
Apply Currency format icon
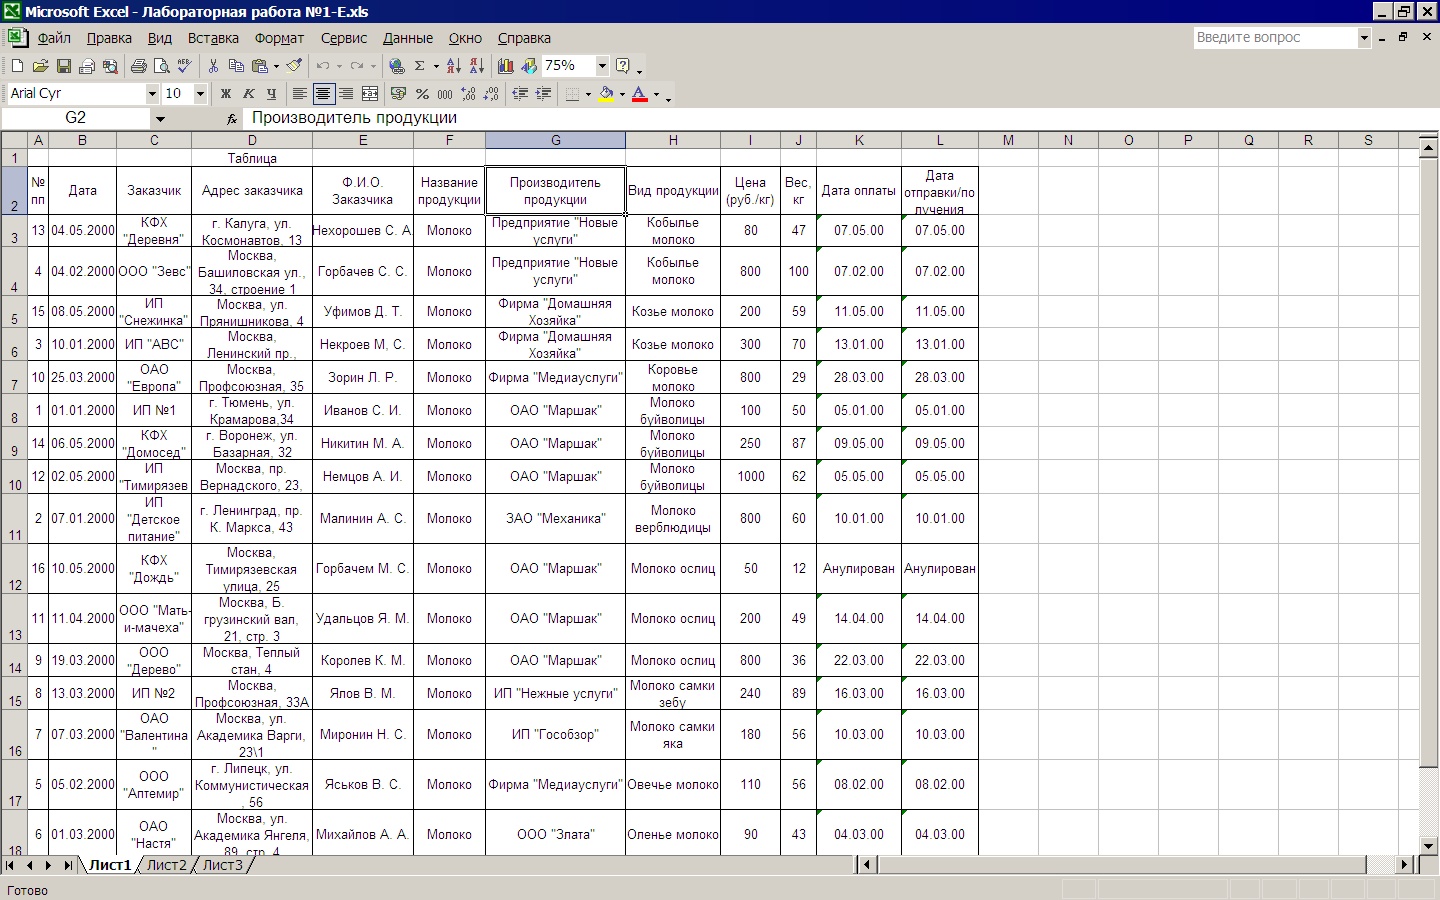399,93
